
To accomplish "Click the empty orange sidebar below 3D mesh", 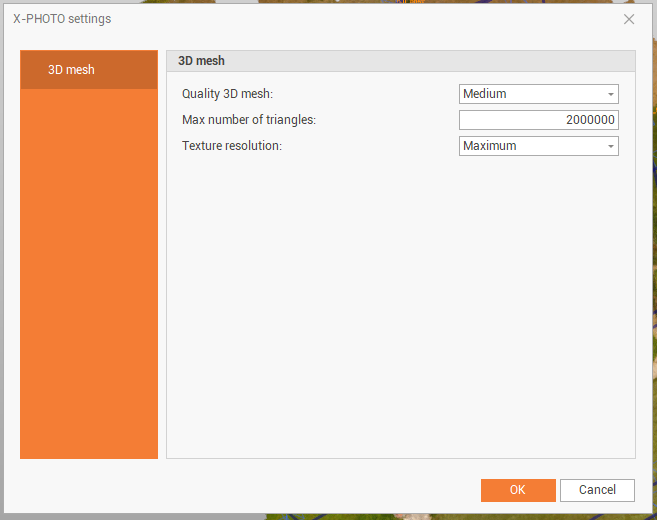I will pos(88,270).
